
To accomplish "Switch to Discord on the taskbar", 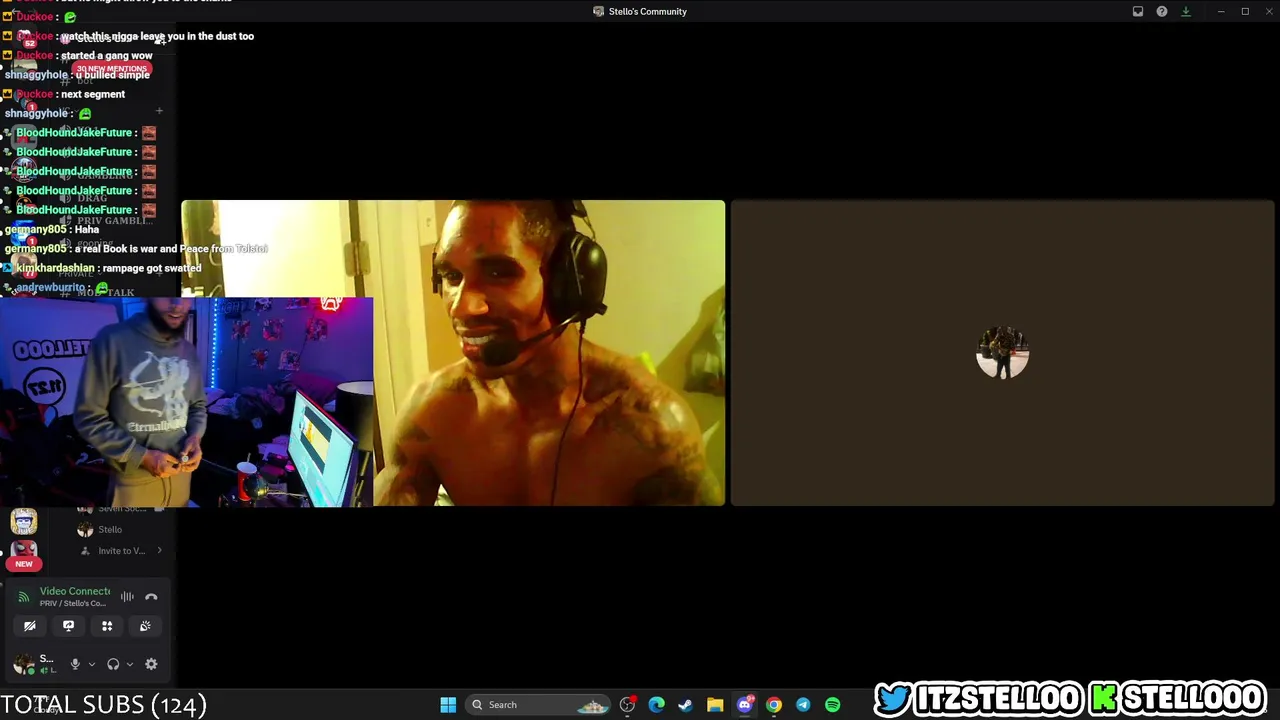I will [744, 705].
